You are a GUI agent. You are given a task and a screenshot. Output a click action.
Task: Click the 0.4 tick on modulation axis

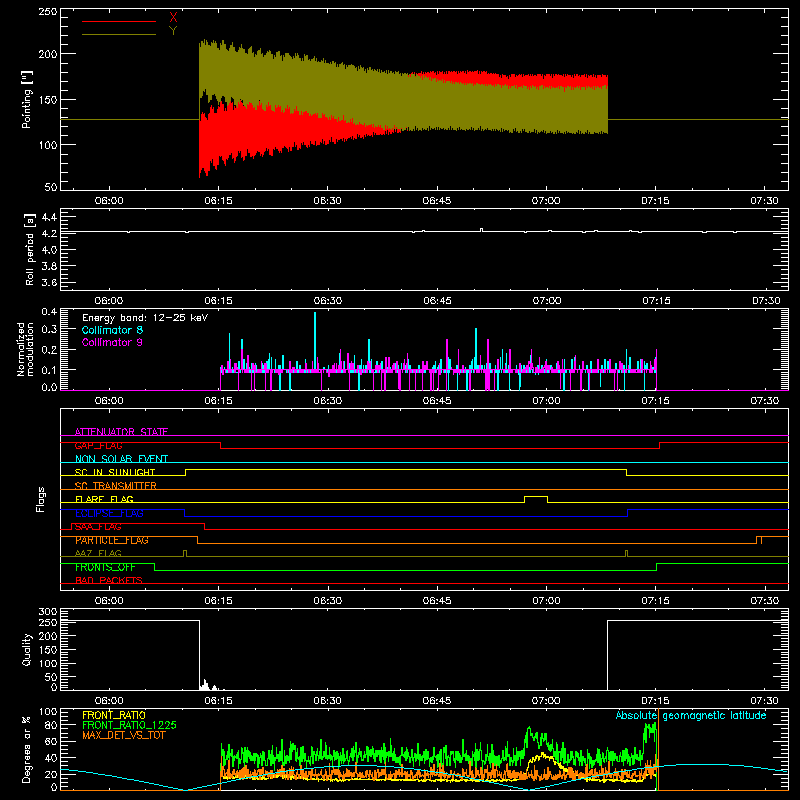(49, 312)
